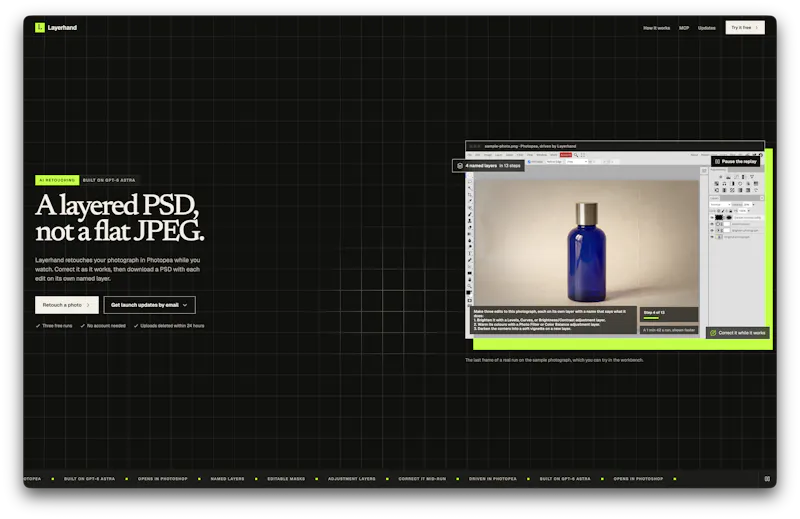Screen dimensions: 800x519
Task: Hide the Original photograph layer via its eye icon
Action: pos(712,237)
